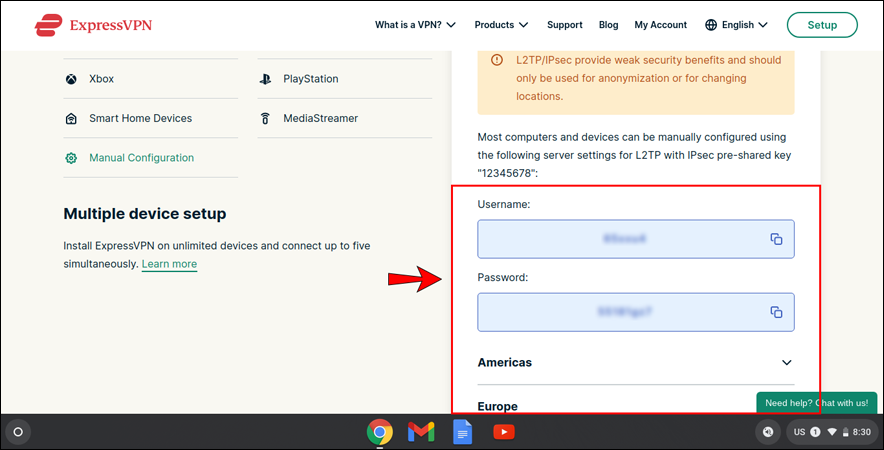Open the ChromeOS launcher button
Viewport: 884px width, 450px height.
(x=18, y=432)
